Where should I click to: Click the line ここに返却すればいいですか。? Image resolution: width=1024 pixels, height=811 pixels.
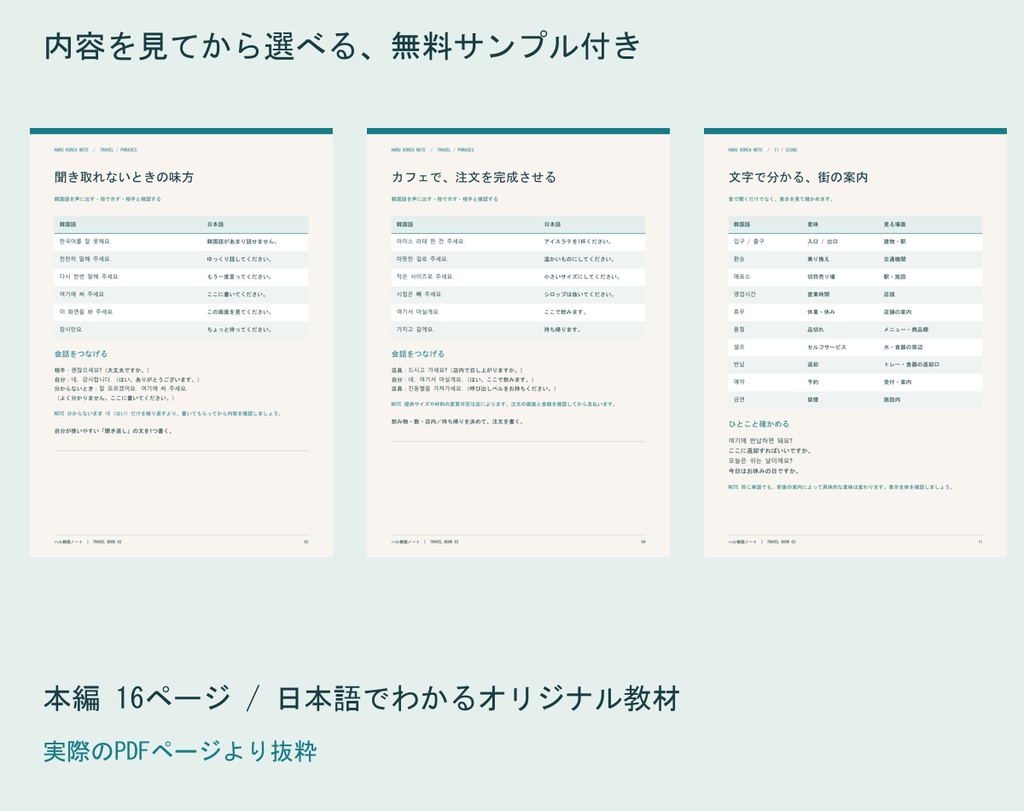tap(770, 451)
